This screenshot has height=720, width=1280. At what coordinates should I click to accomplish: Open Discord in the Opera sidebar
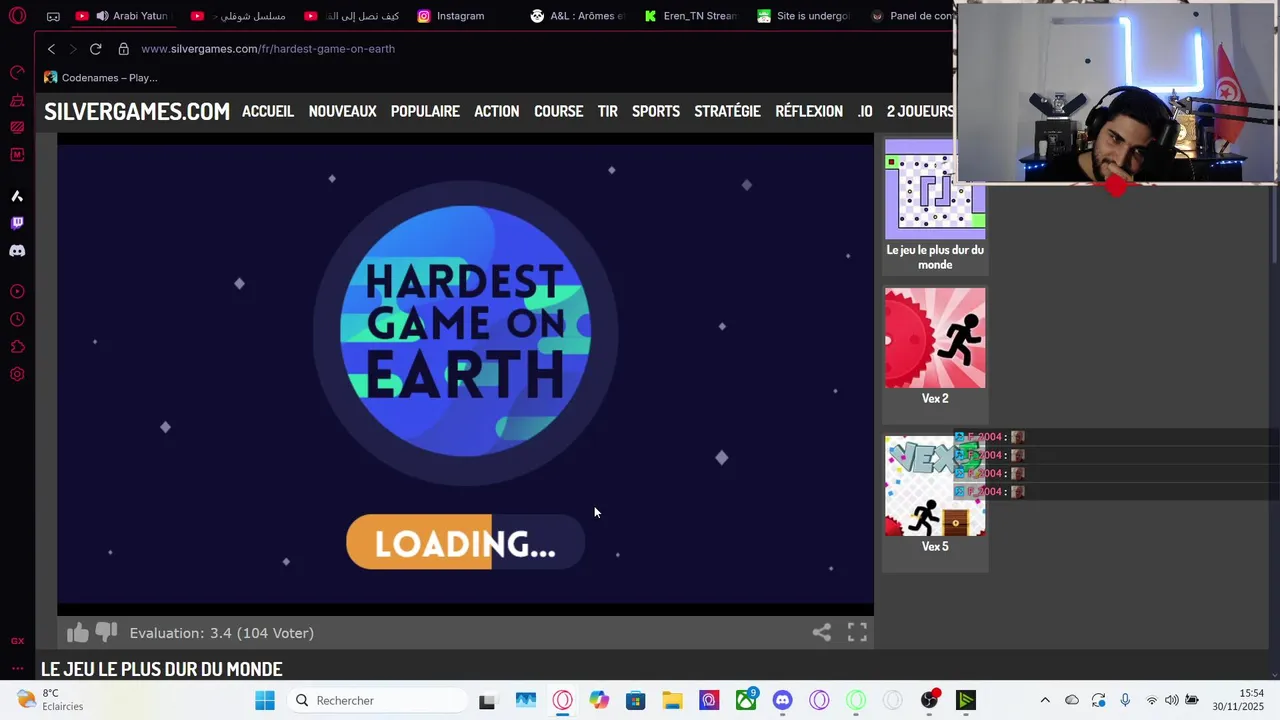[x=17, y=251]
